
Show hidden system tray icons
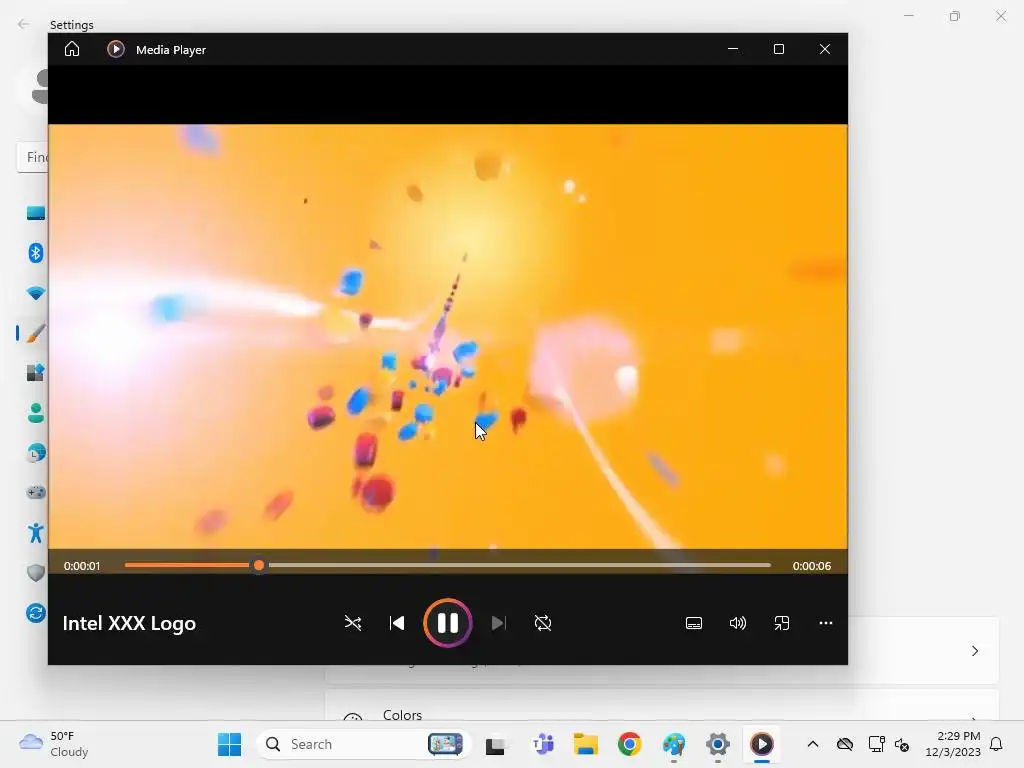[812, 744]
